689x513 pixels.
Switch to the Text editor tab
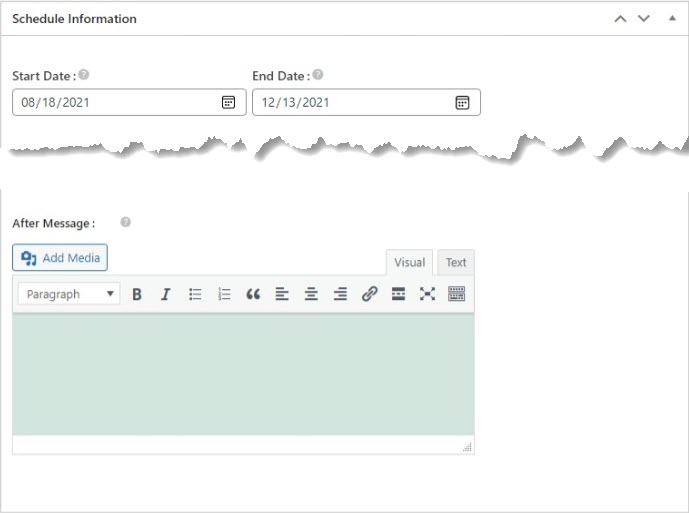pos(456,262)
